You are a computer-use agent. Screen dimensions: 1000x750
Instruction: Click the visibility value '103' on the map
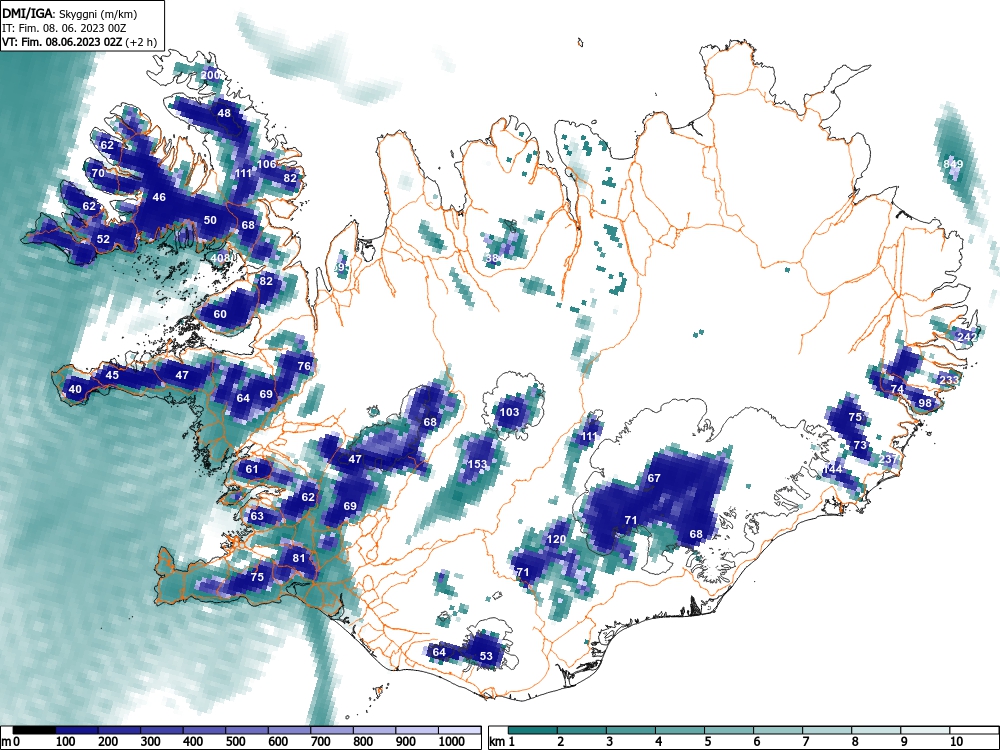509,412
